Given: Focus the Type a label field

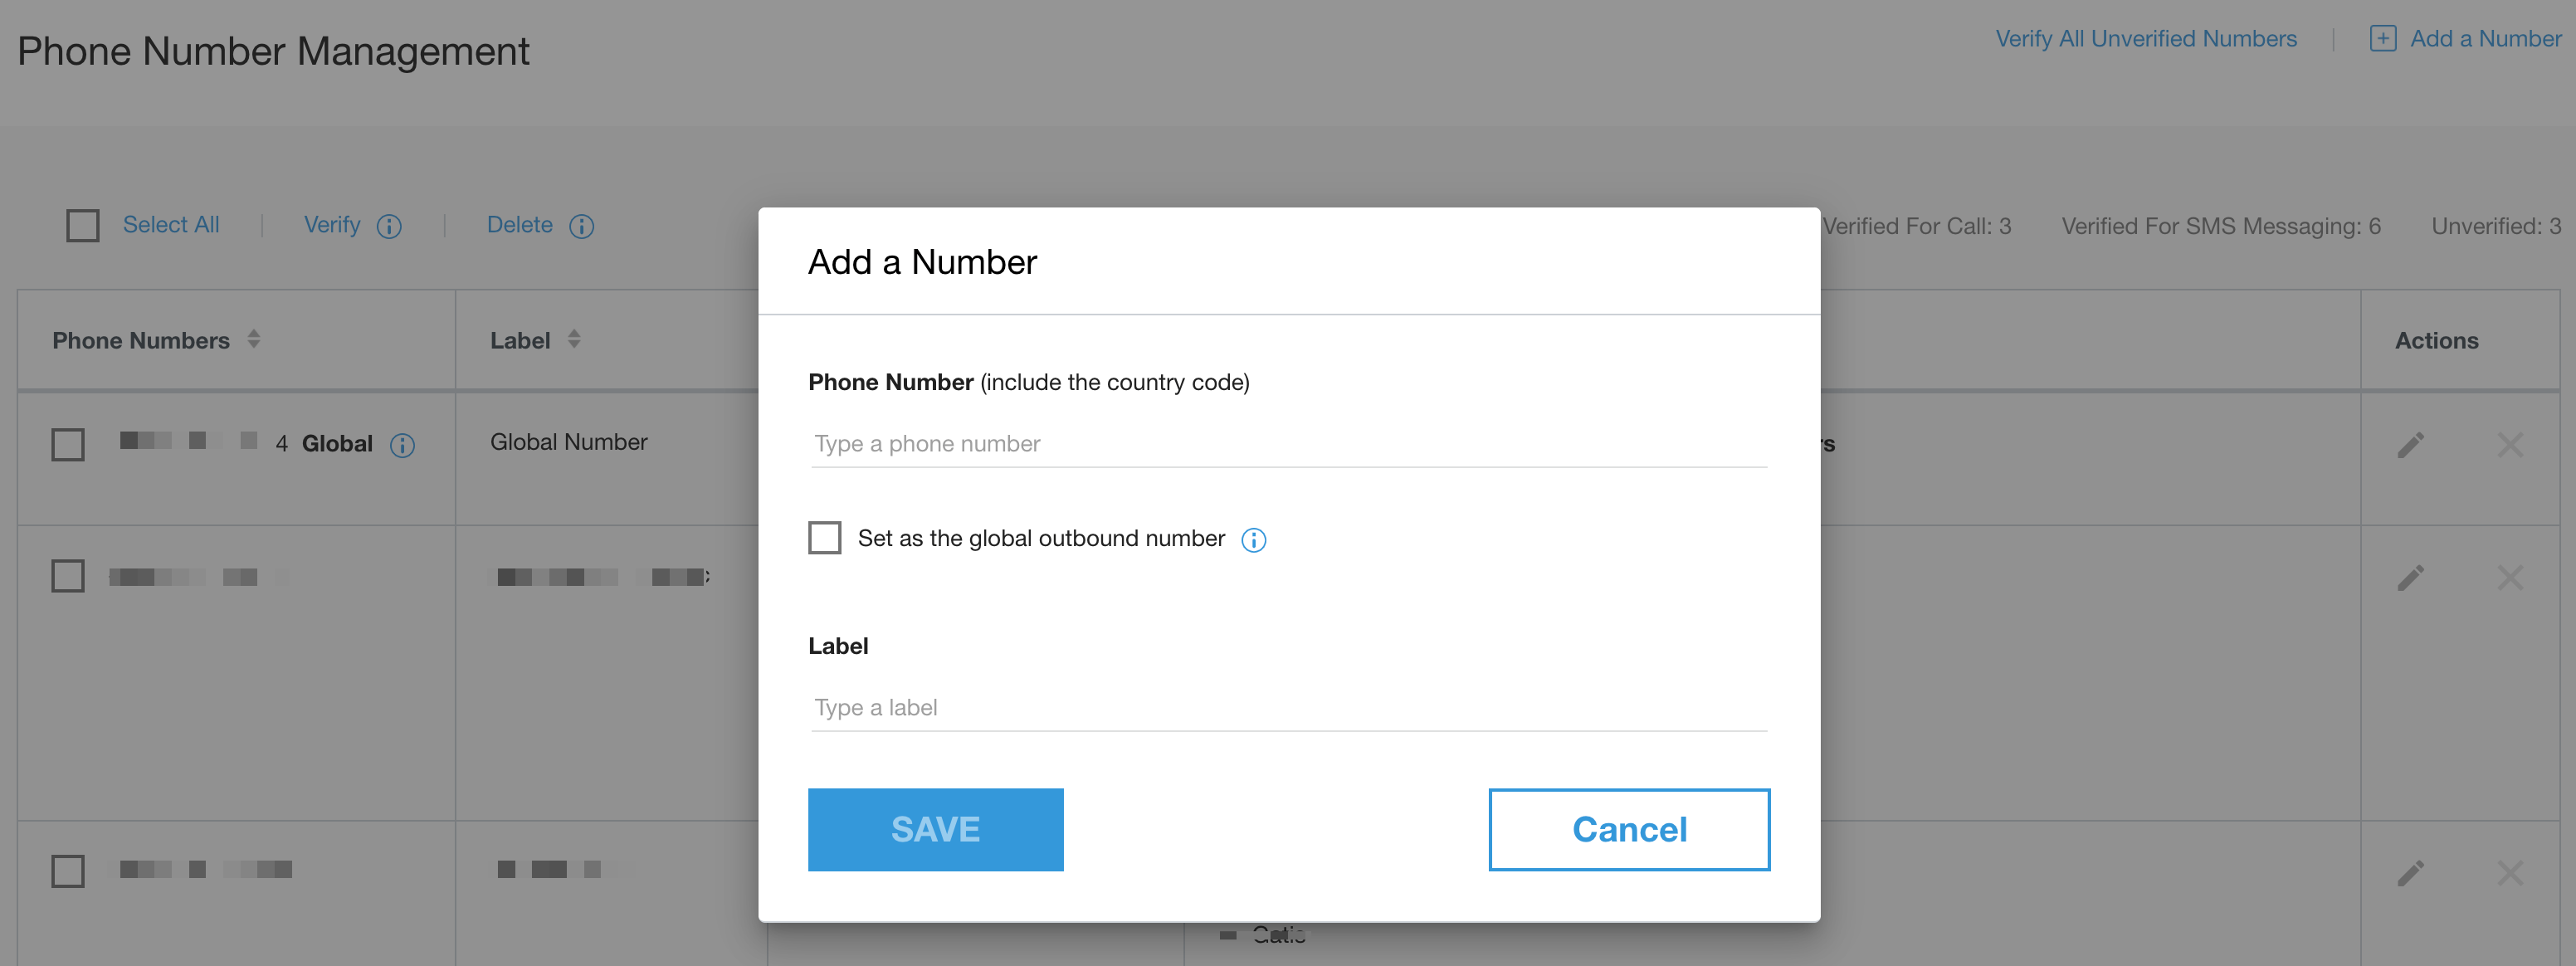Looking at the screenshot, I should pos(1288,708).
